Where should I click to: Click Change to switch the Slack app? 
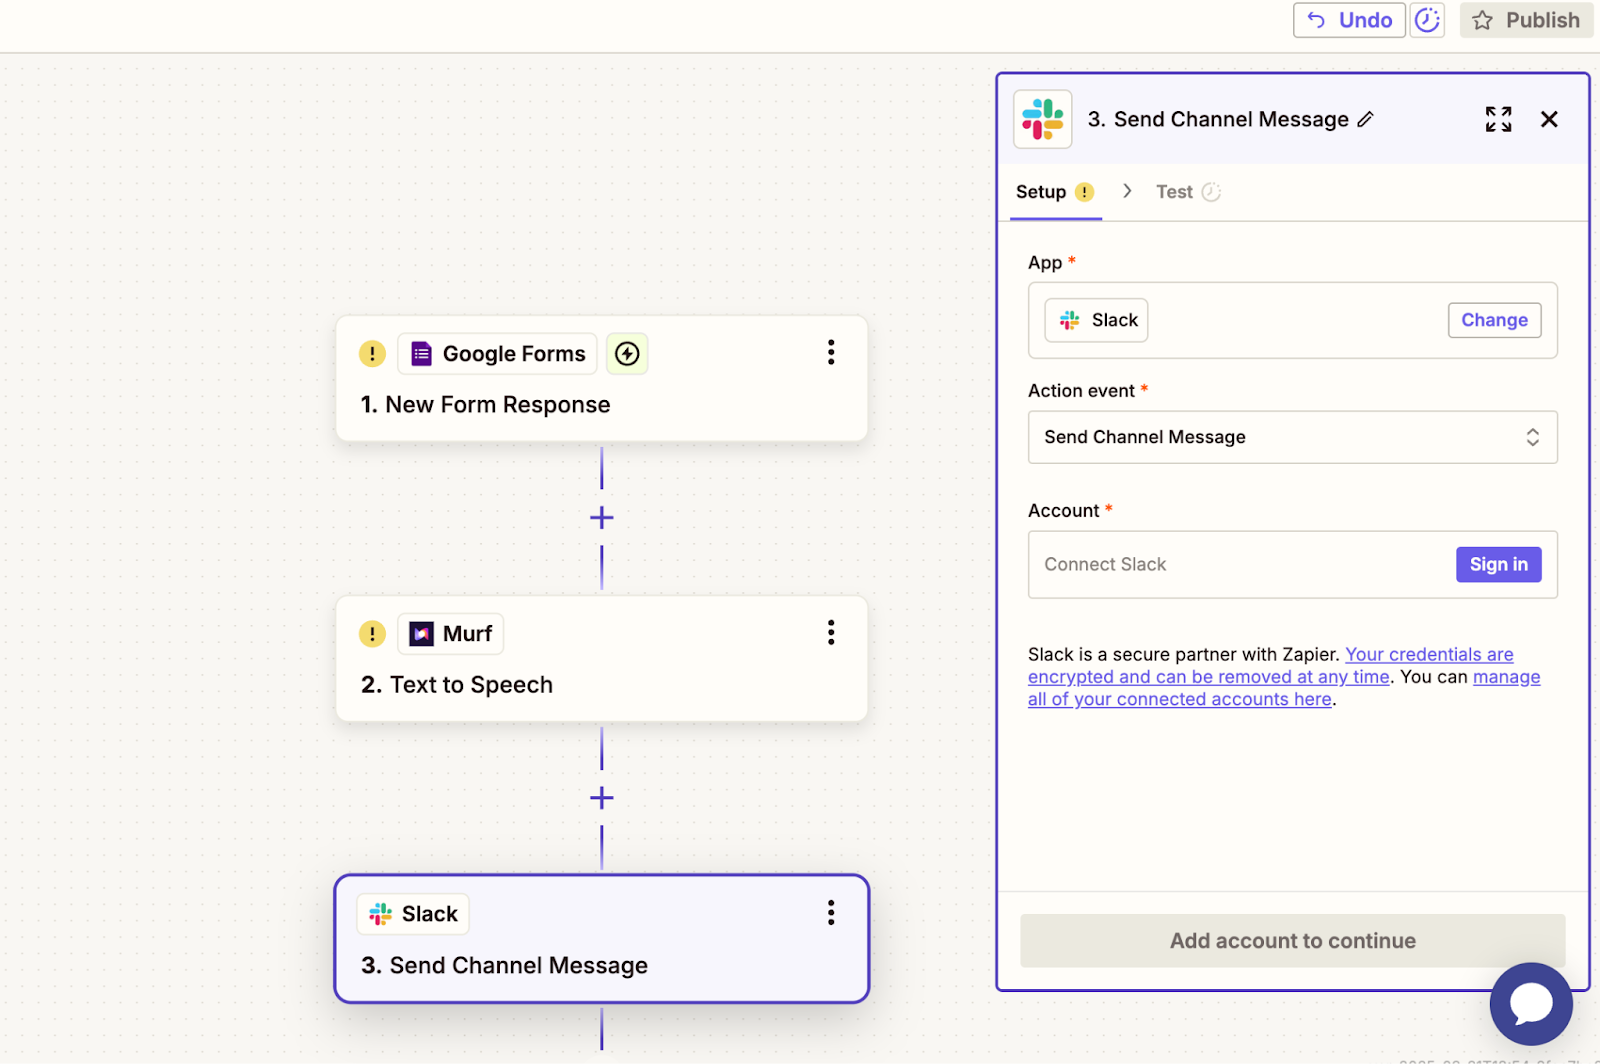coord(1494,319)
